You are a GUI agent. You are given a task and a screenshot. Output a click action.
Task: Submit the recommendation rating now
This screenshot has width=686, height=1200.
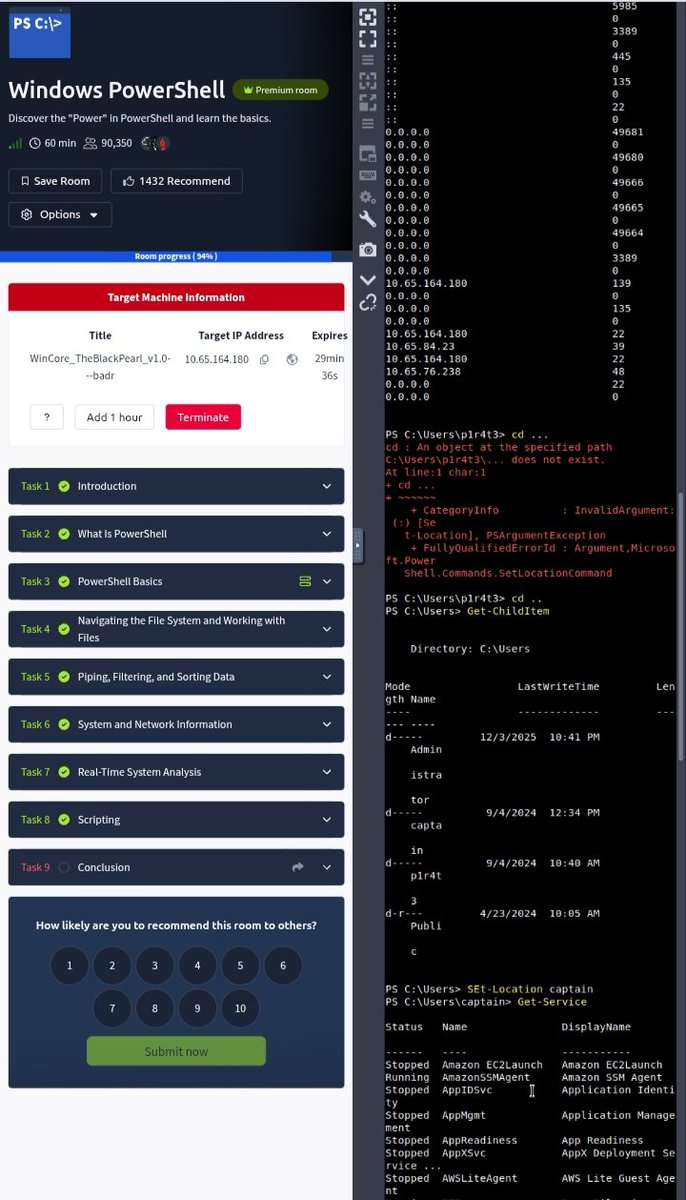176,1051
